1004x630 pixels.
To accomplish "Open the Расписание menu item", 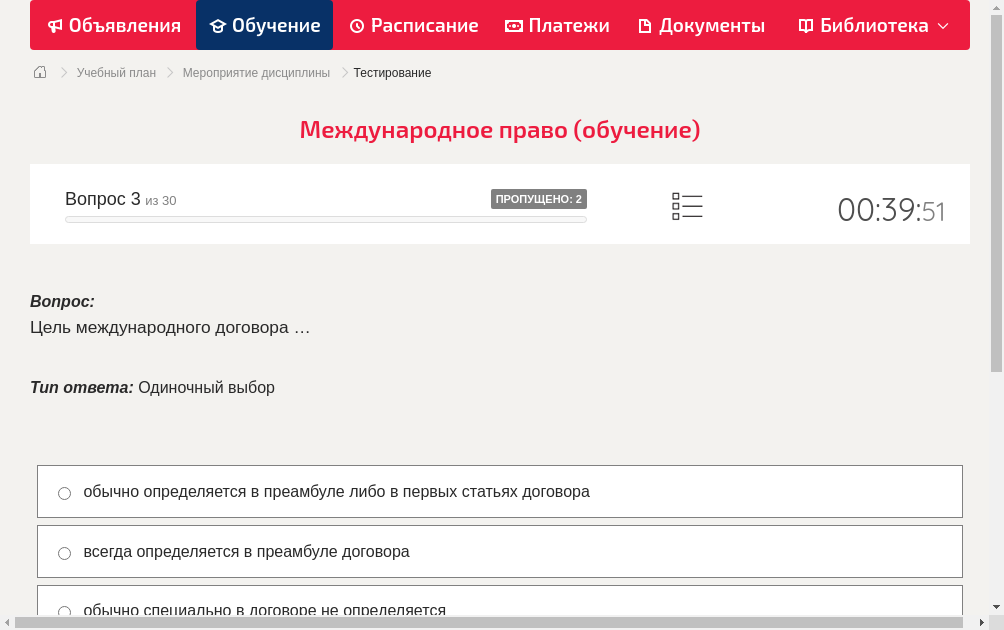I will coord(413,25).
